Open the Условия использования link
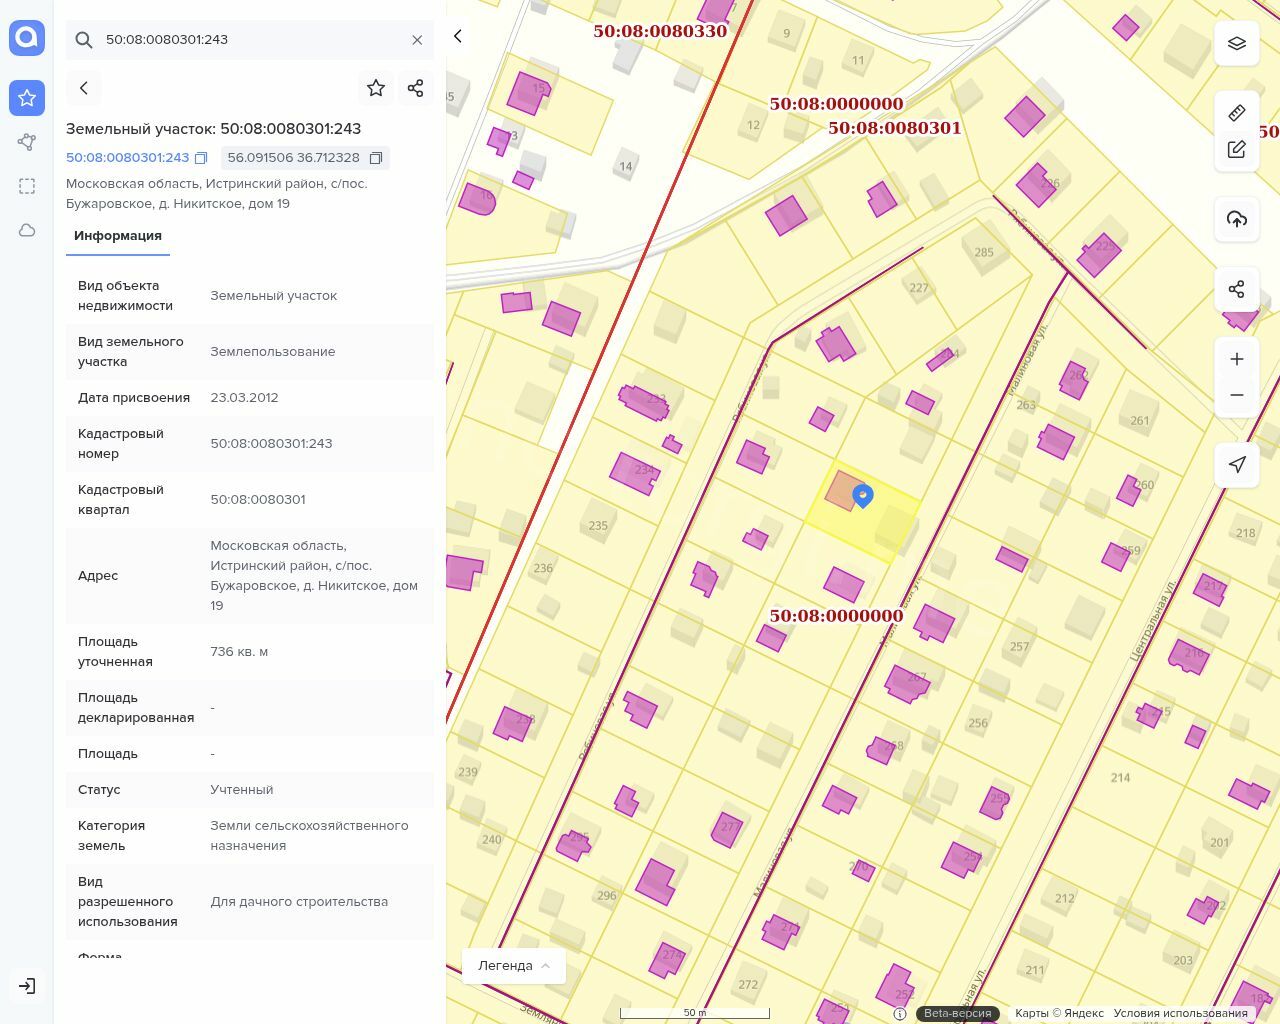The width and height of the screenshot is (1280, 1024). click(x=1181, y=1013)
